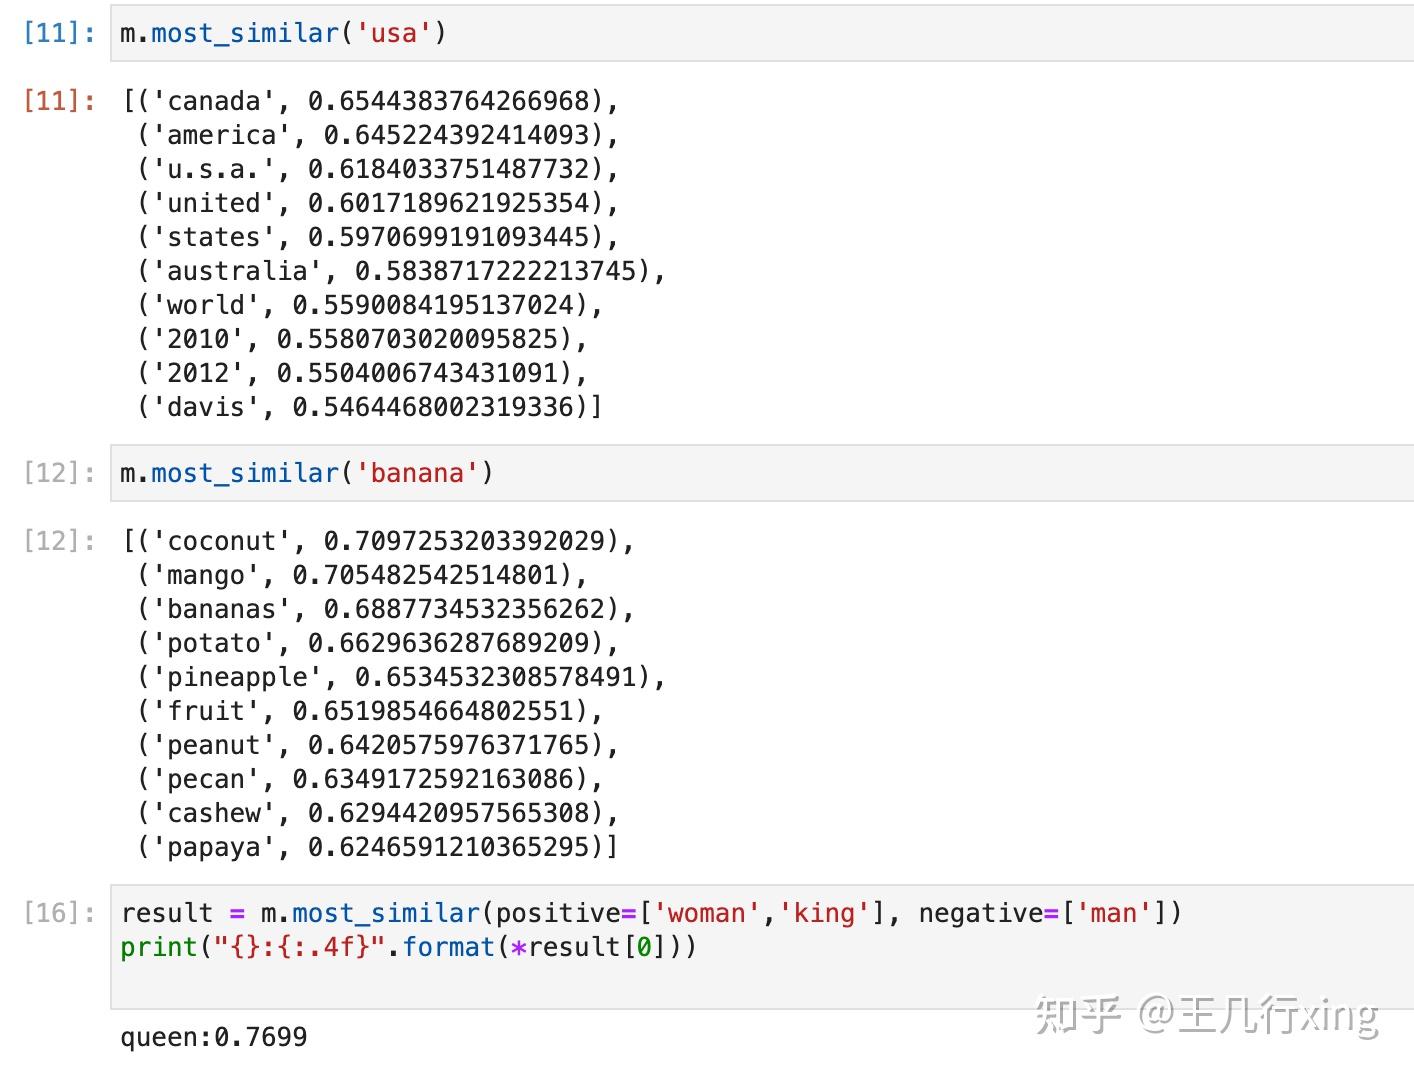
Task: Click the 知乎 @王几行xing watermark
Action: click(x=1206, y=1014)
